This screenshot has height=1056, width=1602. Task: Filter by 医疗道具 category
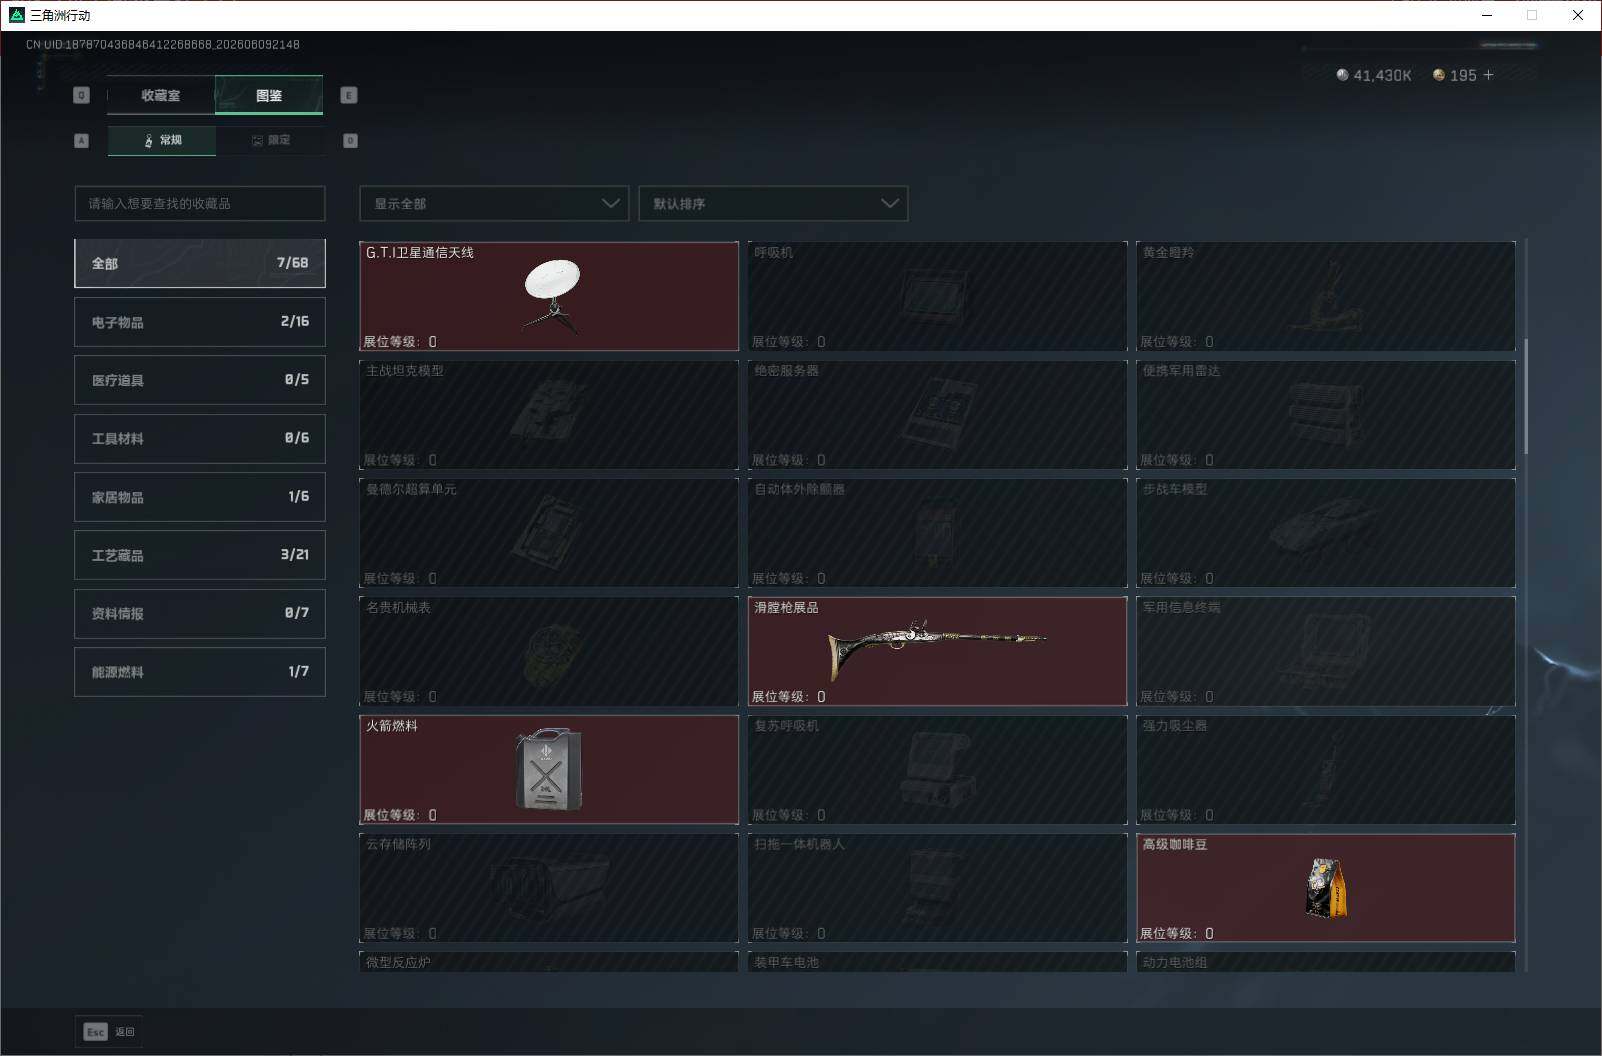(200, 380)
